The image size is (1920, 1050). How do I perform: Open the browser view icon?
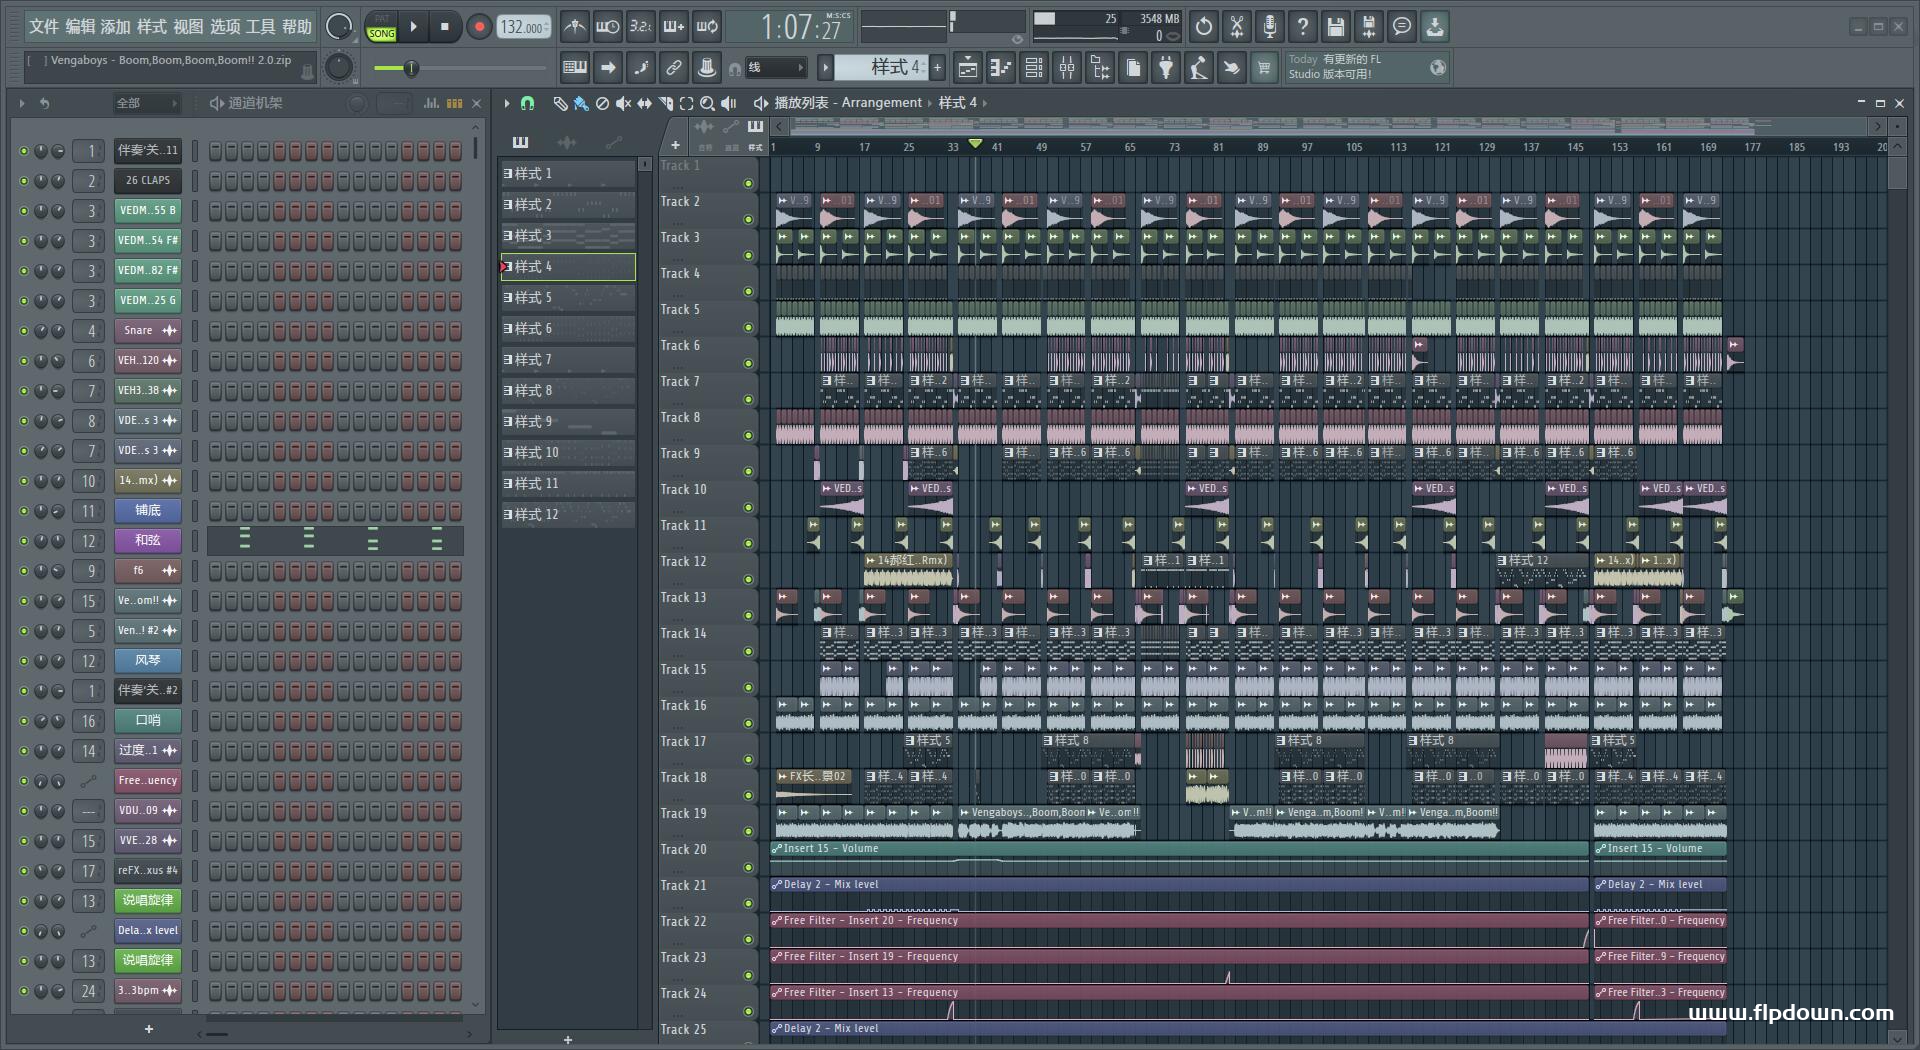(x=1100, y=68)
